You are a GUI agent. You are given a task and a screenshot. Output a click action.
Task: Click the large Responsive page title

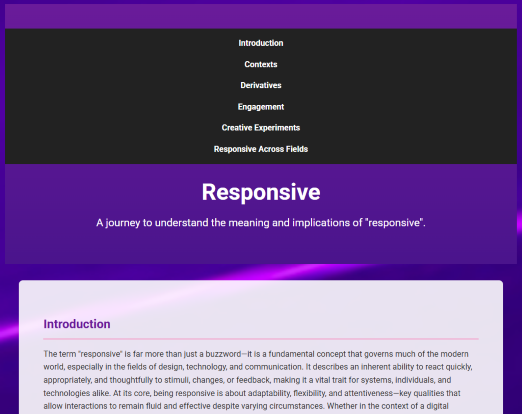point(261,192)
